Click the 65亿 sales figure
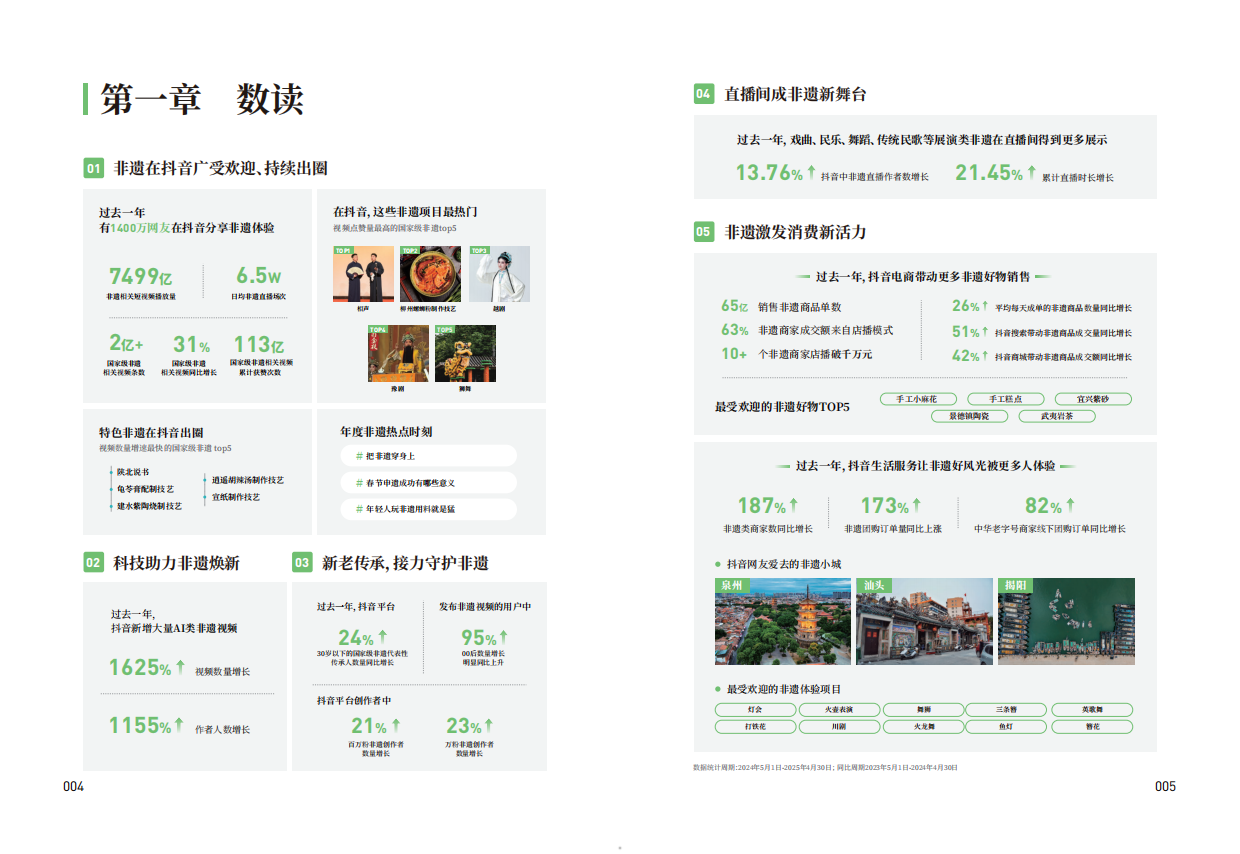 (735, 307)
